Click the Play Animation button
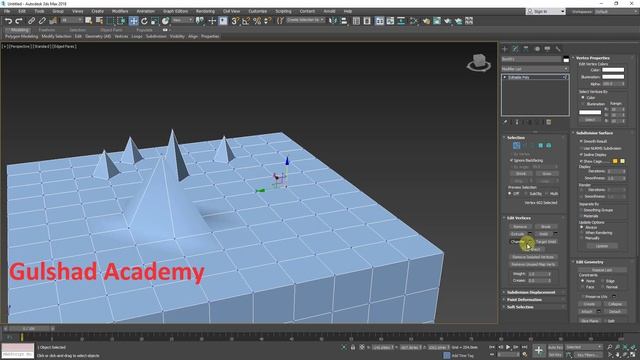The width and height of the screenshot is (640, 360). 508,347
